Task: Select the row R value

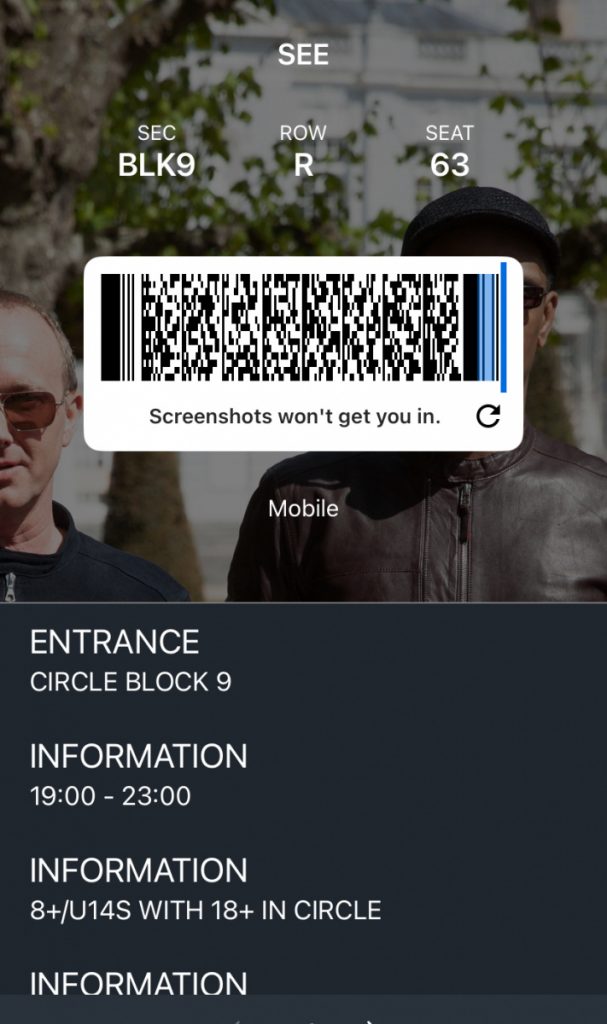Action: [303, 165]
